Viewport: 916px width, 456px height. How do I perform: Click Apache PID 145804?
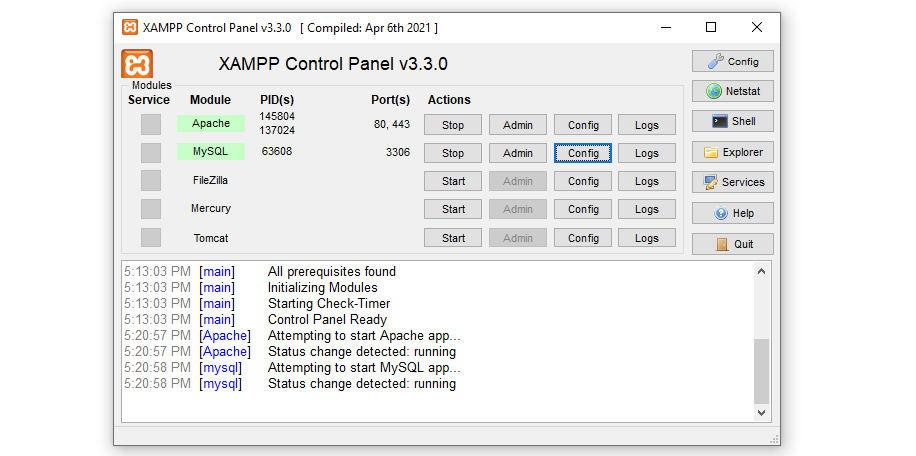click(x=277, y=116)
